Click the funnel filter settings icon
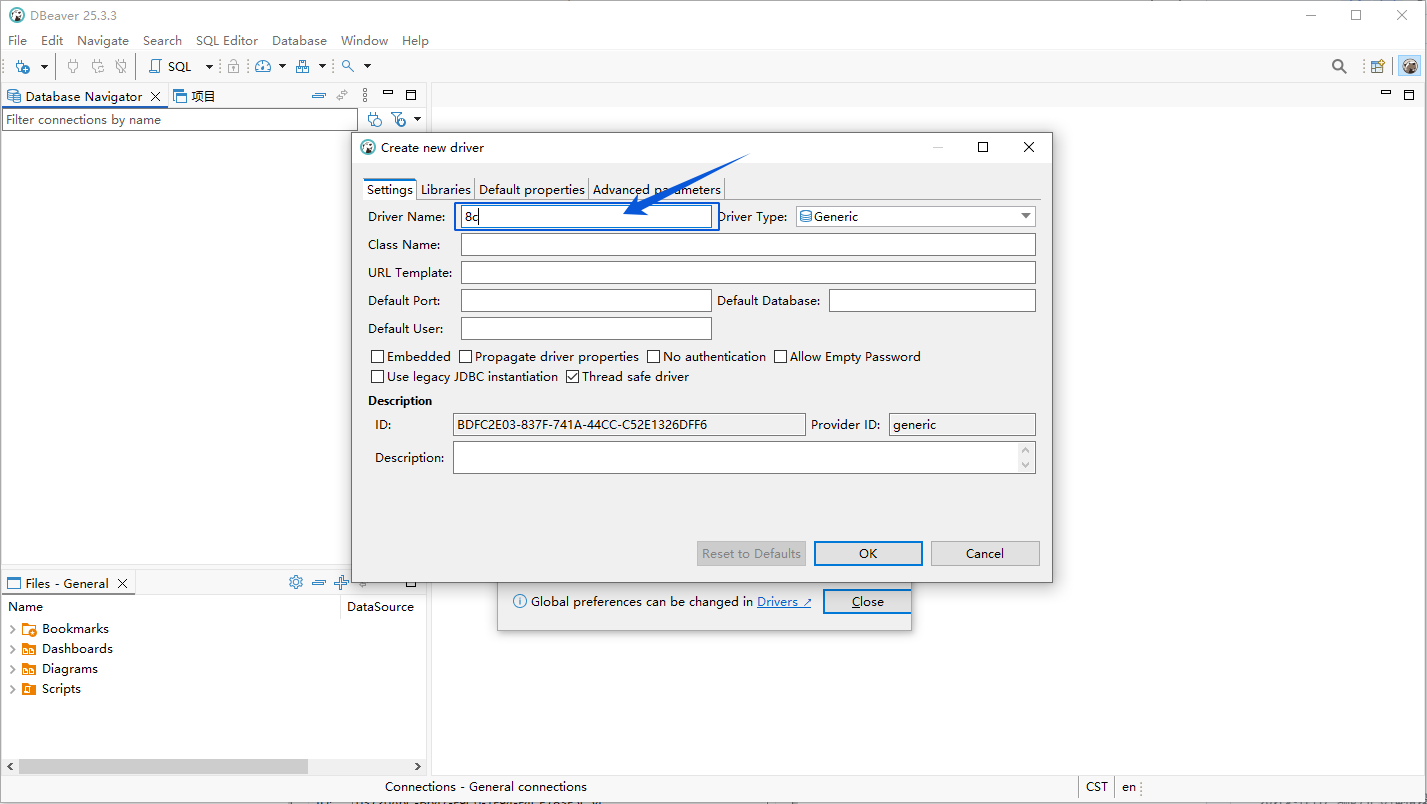This screenshot has height=804, width=1427. 398,120
